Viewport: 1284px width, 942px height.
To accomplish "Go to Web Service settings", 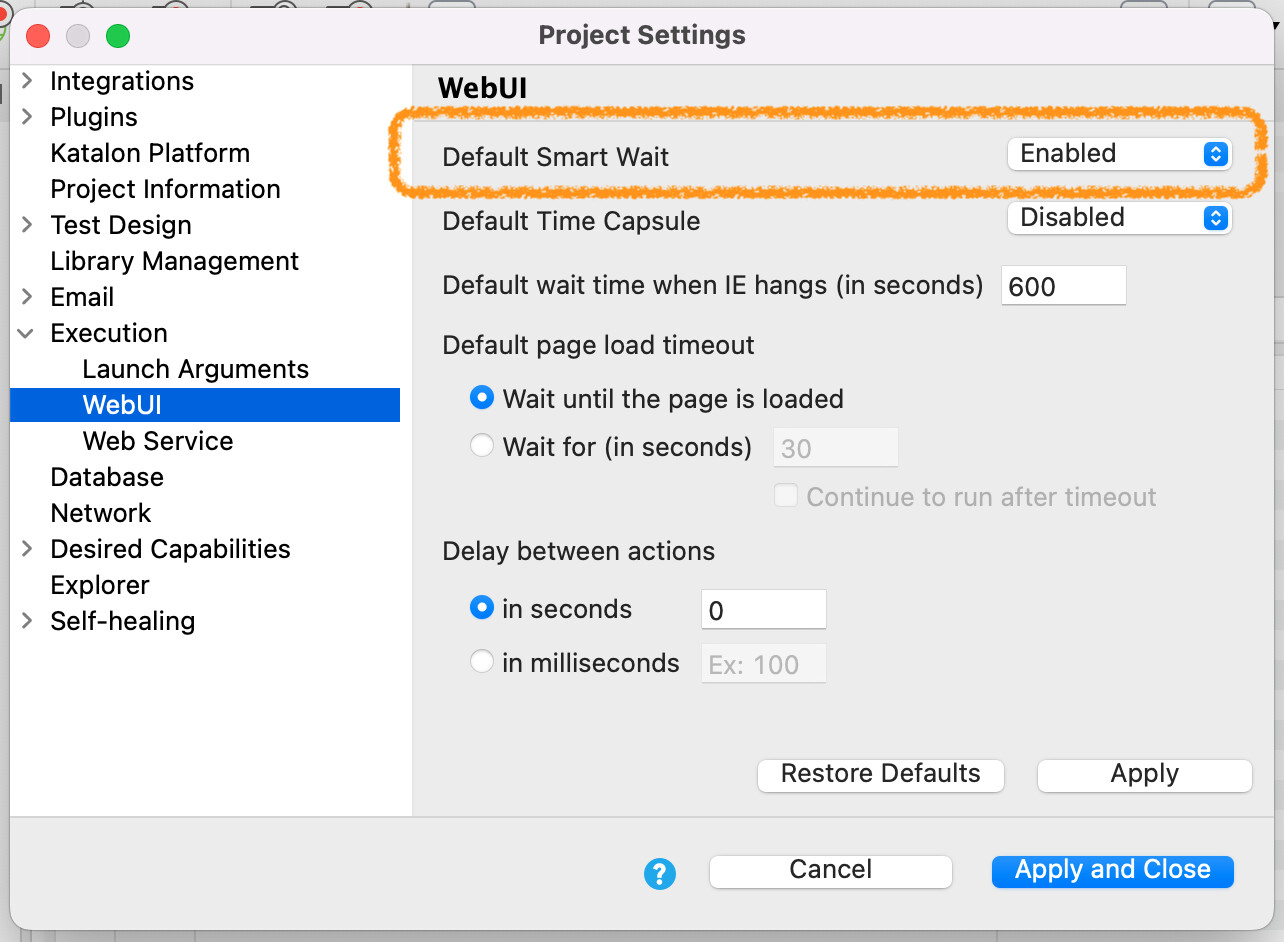I will [158, 441].
